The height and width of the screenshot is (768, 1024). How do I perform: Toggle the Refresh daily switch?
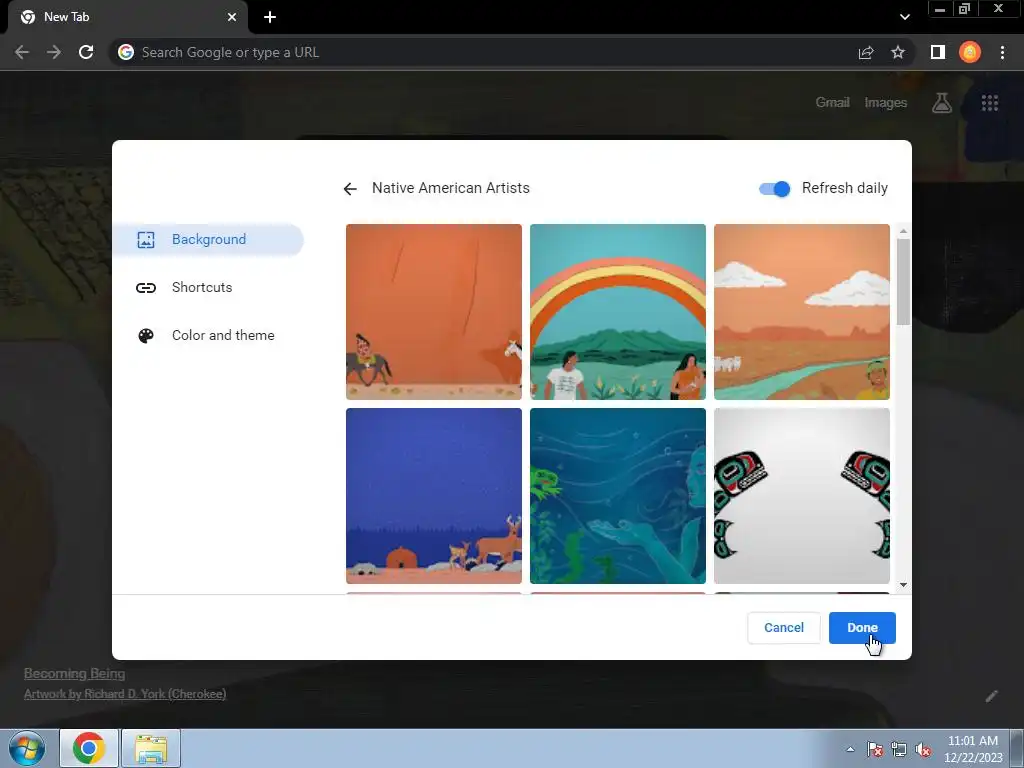click(x=775, y=189)
